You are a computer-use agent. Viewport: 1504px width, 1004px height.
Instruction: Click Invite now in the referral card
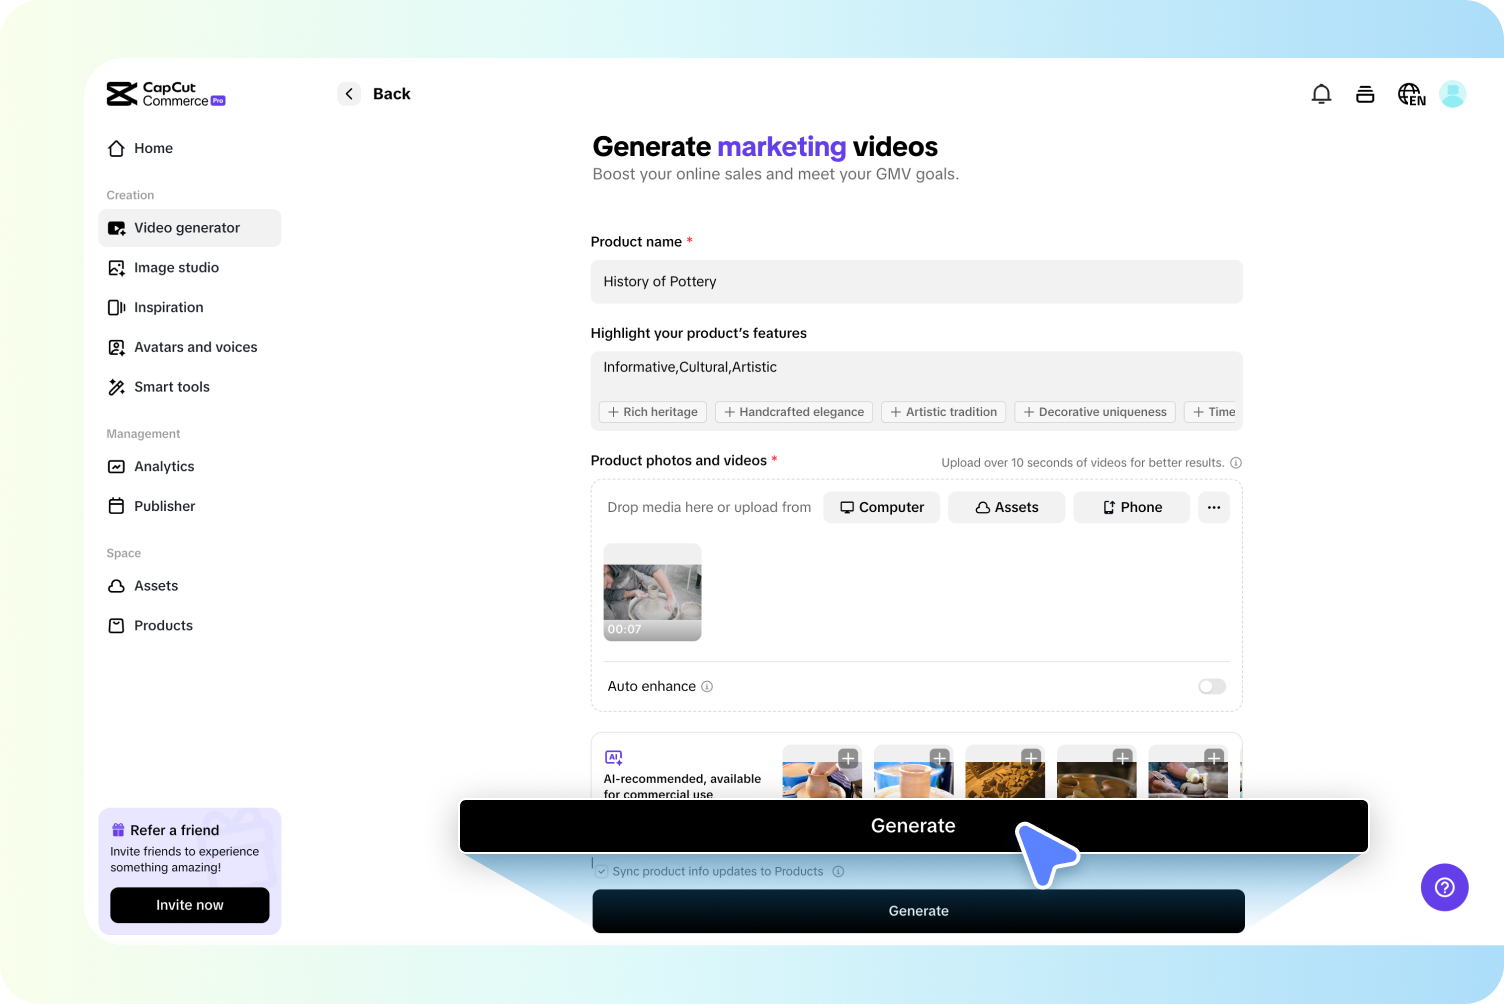(x=189, y=905)
